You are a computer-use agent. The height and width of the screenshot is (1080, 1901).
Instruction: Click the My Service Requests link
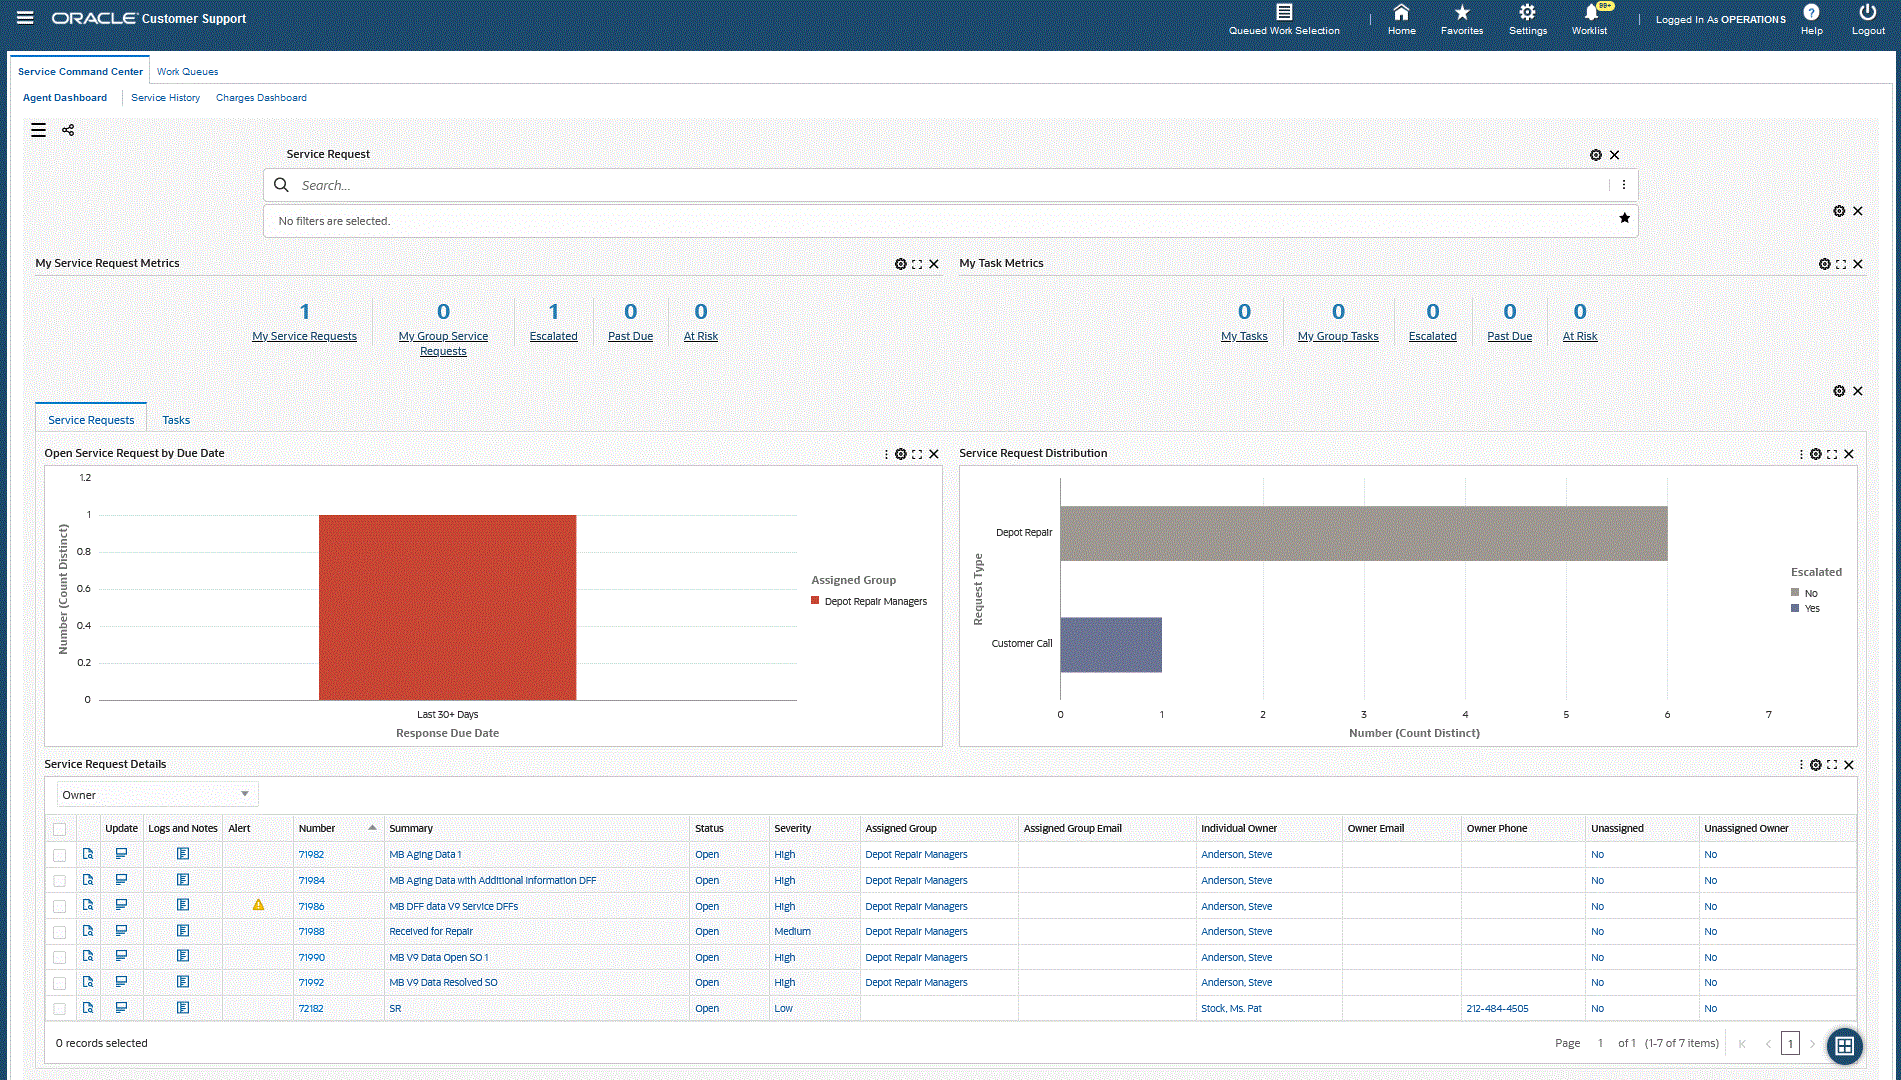click(304, 337)
